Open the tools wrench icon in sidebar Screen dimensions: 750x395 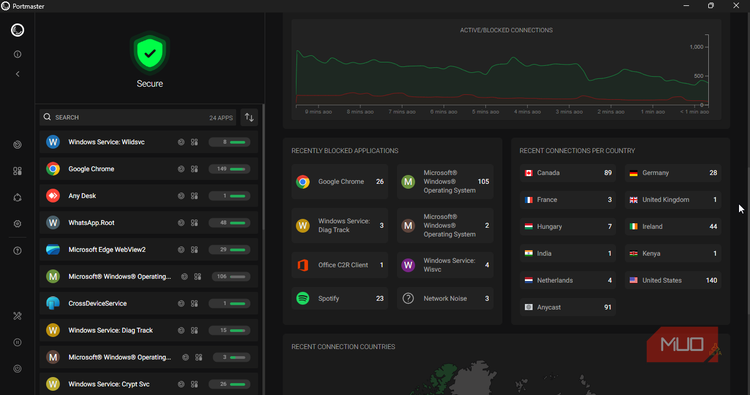17,316
